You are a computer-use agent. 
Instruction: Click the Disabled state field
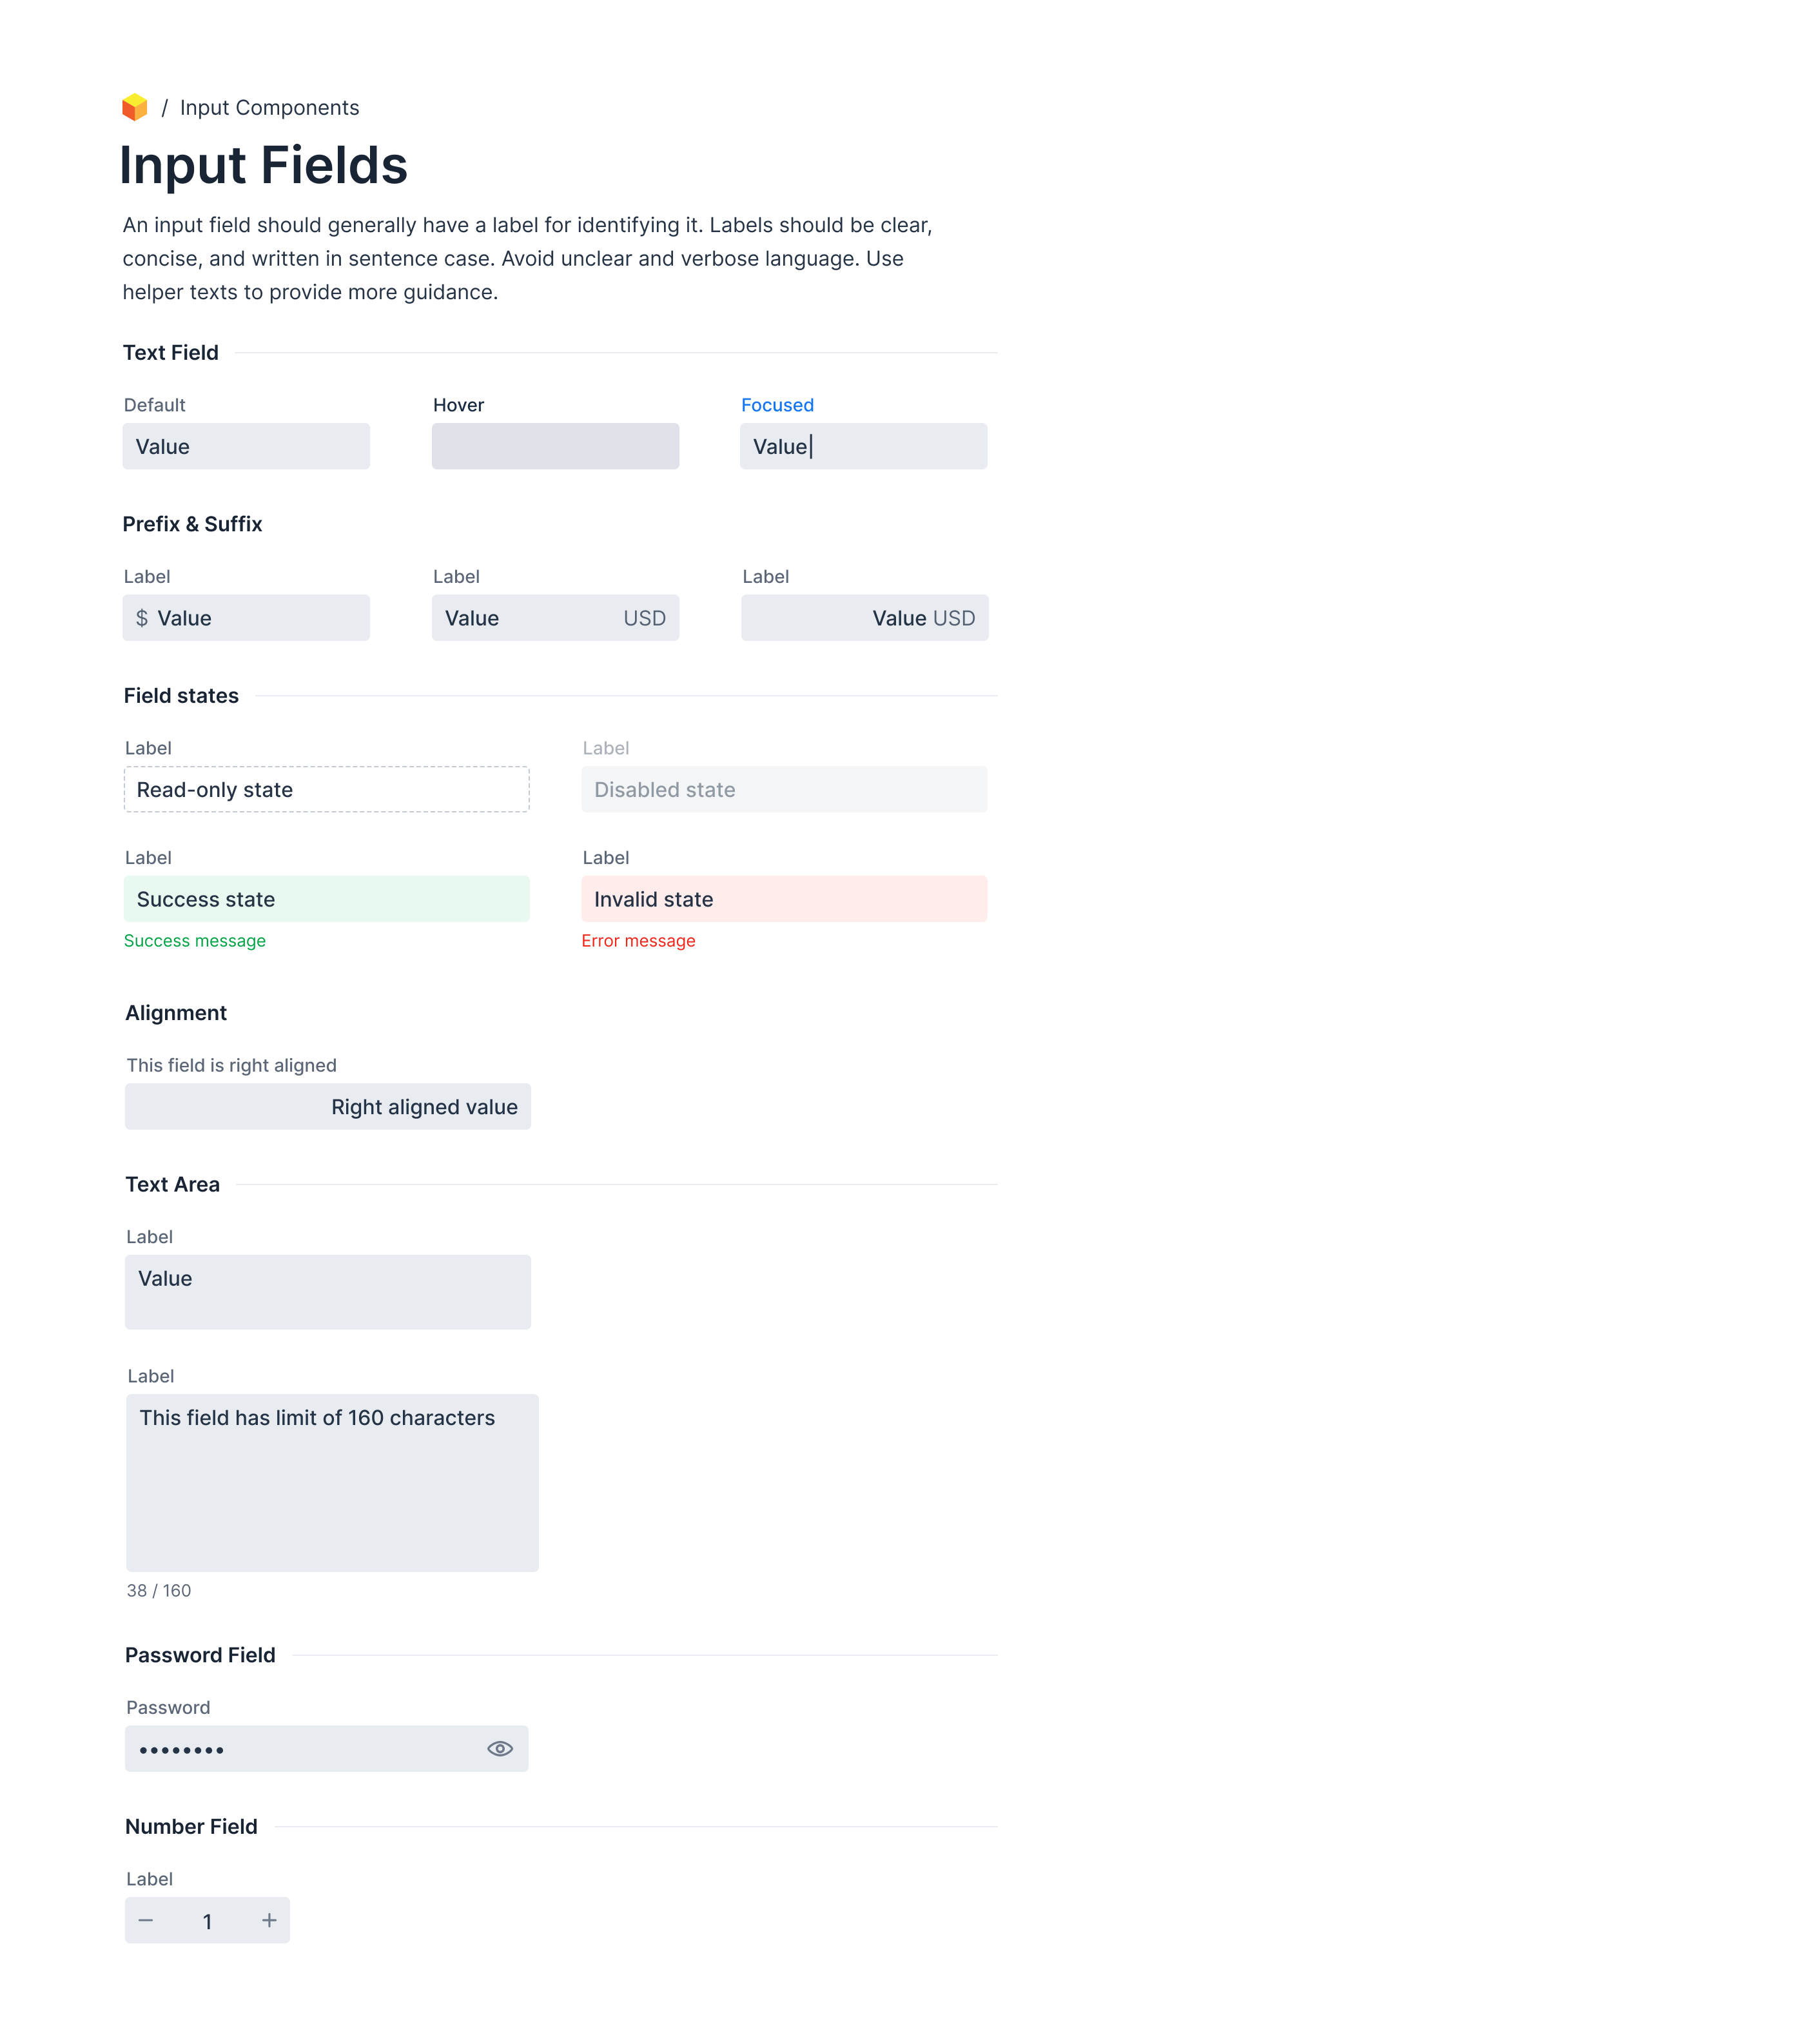[784, 789]
